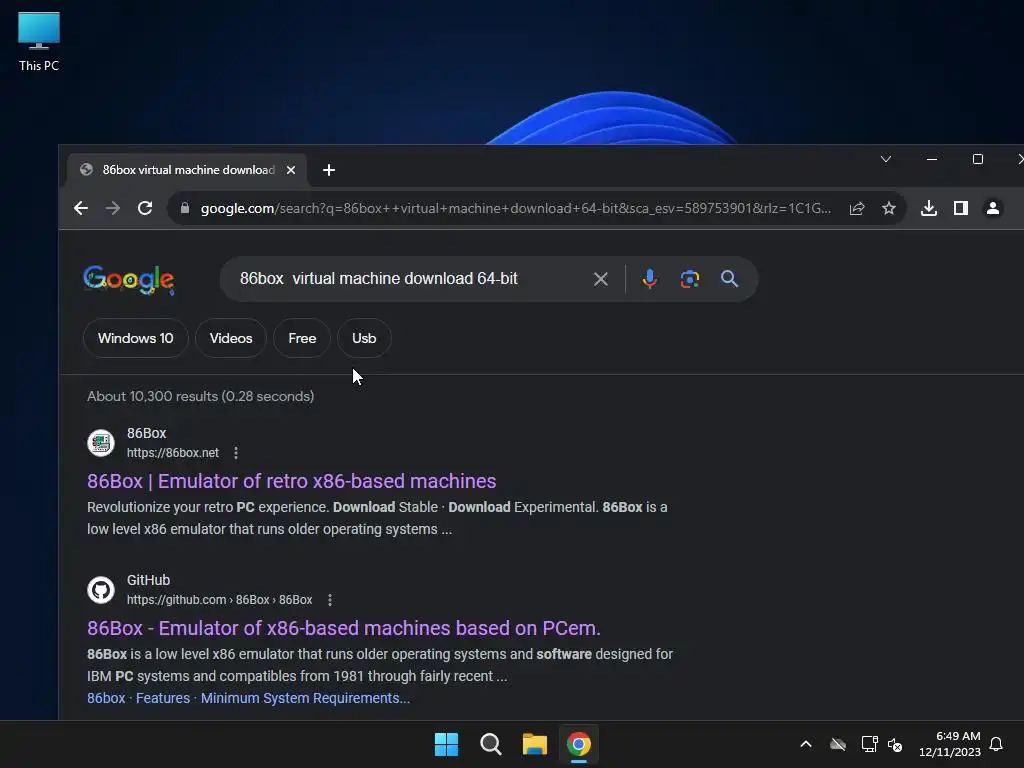
Task: Click the OneDrive cloud tray icon
Action: pos(838,744)
